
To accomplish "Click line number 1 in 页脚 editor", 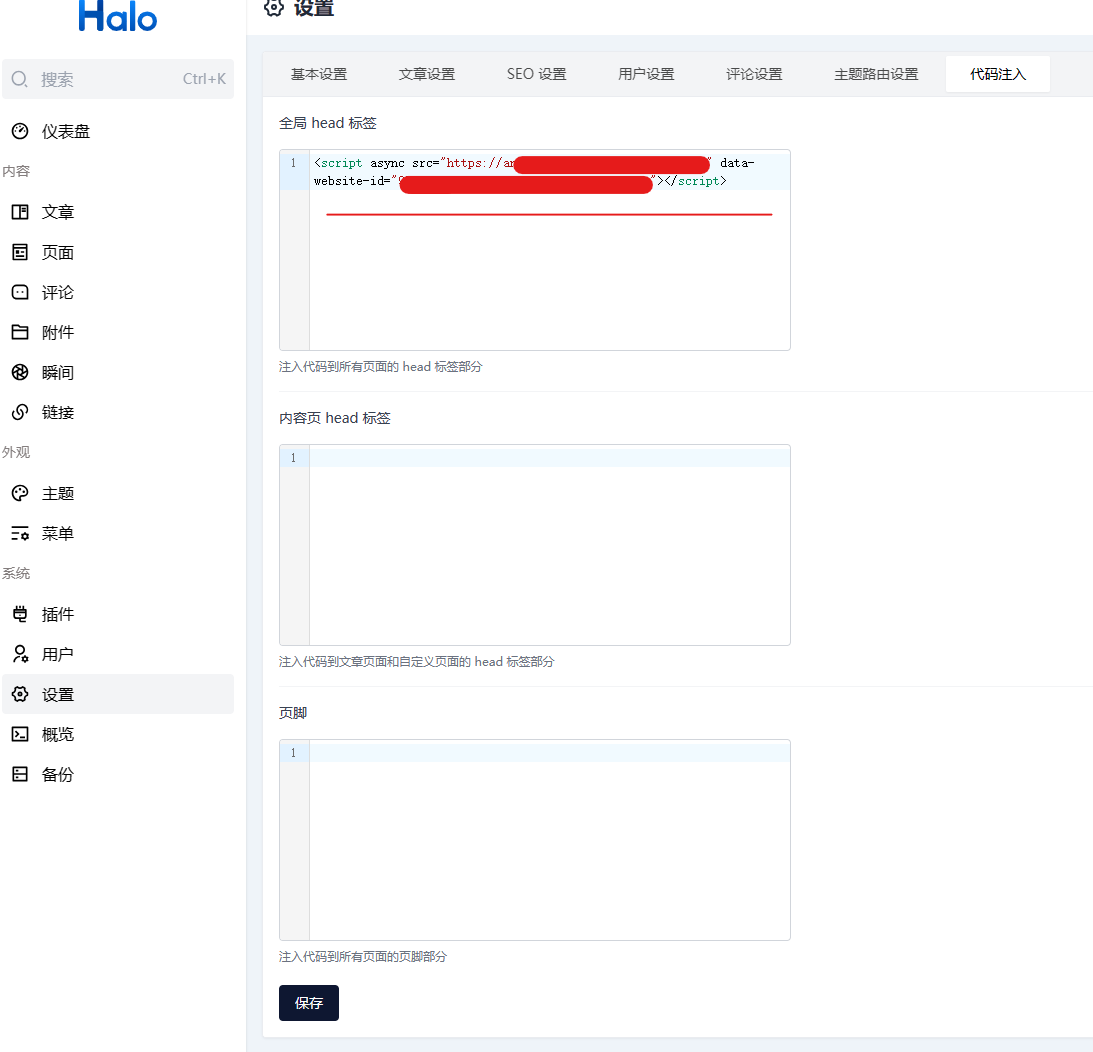I will click(293, 753).
